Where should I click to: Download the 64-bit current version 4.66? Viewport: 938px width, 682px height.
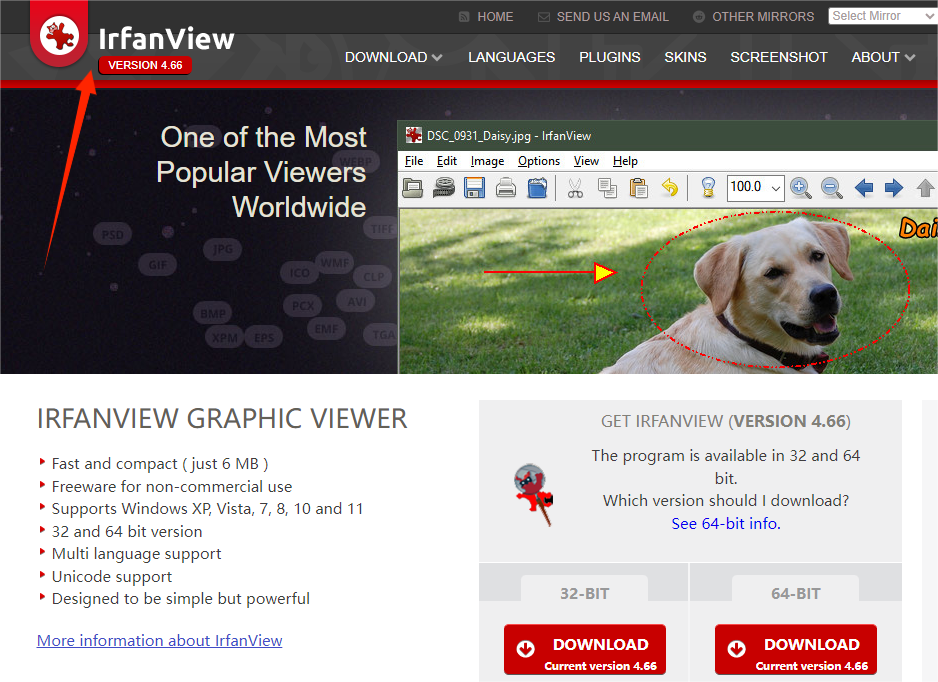point(796,649)
